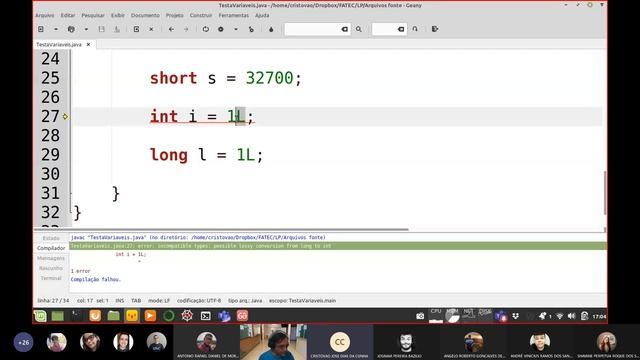Click the Open file toolbar icon
This screenshot has height=360, width=640.
[x=71, y=29]
